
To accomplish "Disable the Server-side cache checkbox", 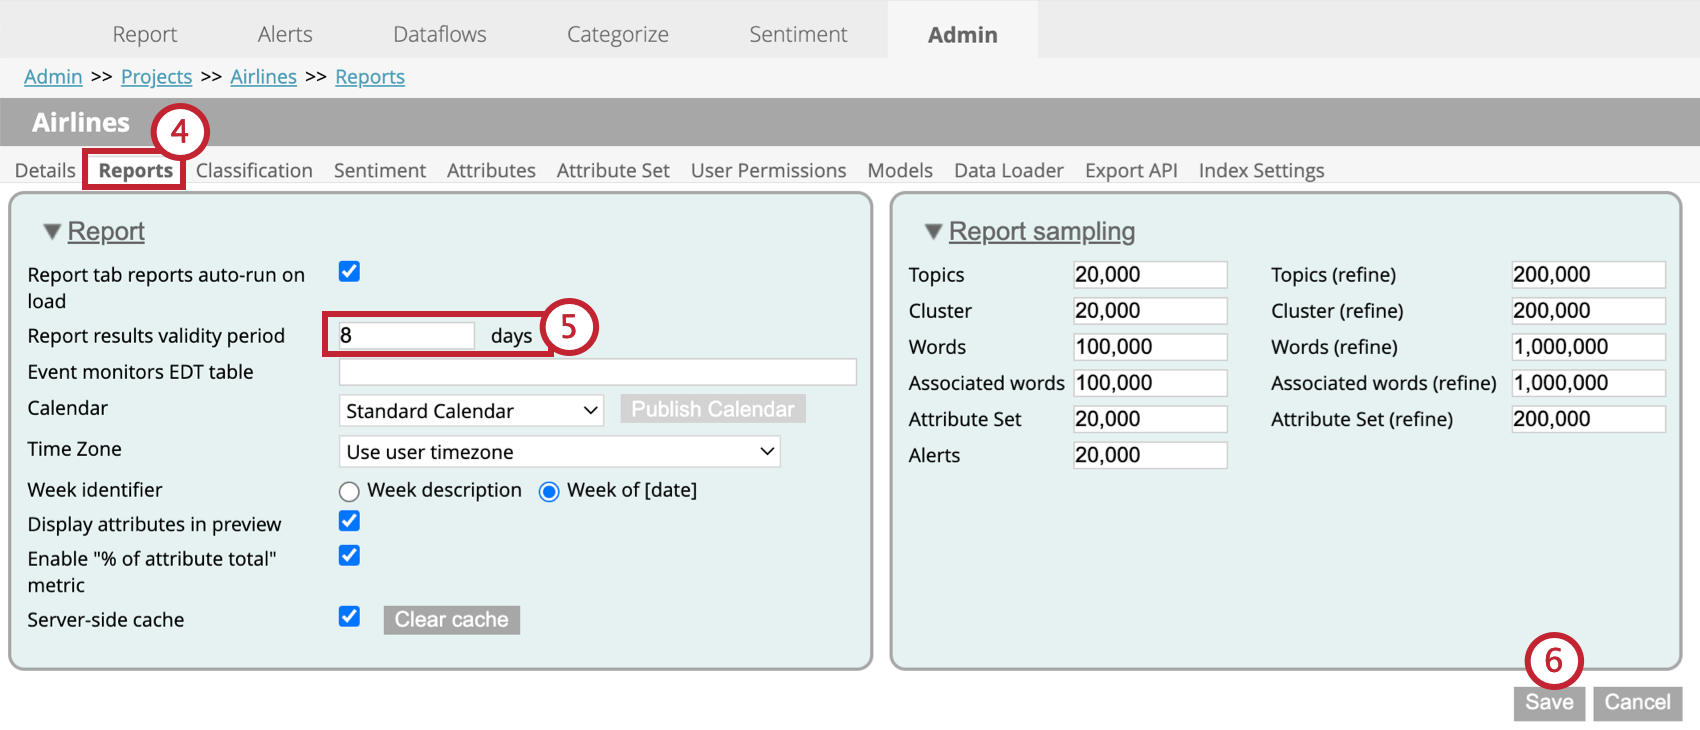I will click(x=349, y=617).
